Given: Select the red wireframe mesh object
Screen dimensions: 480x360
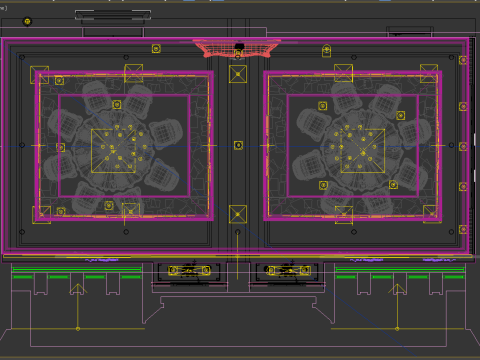Looking at the screenshot, I should click(x=237, y=48).
